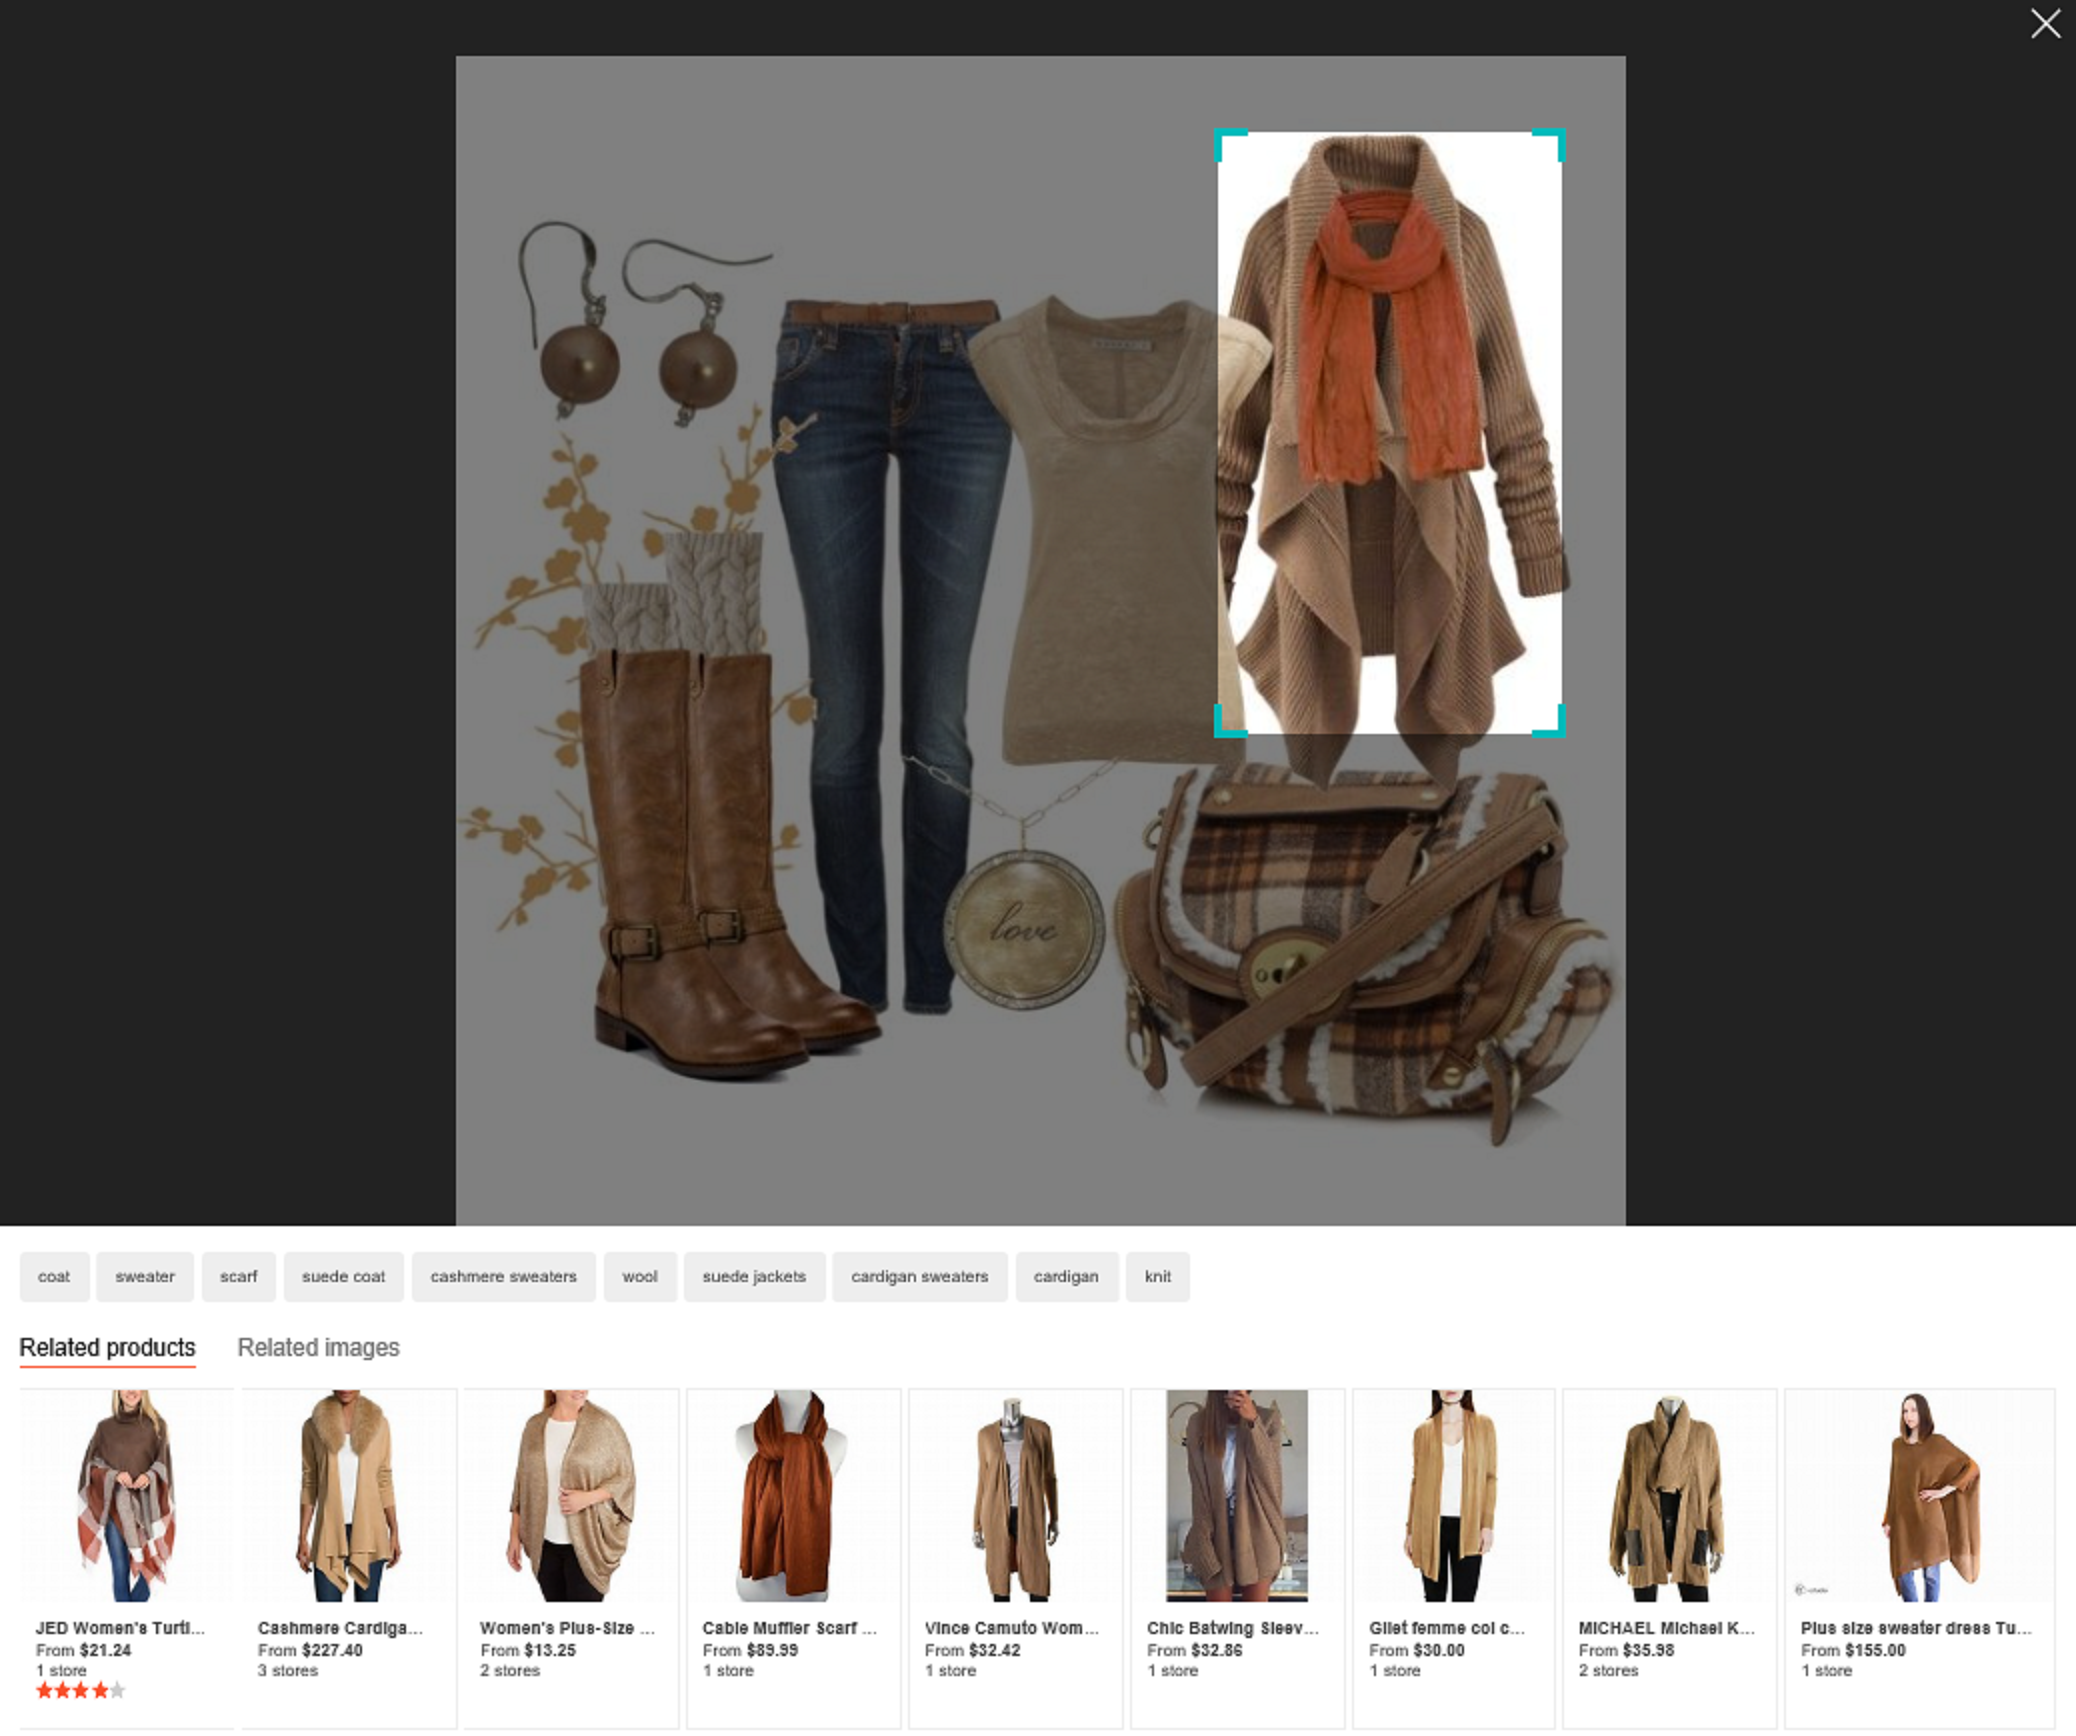The image size is (2076, 1736).
Task: Click bottom-right crop corner handle
Action: pos(1558,730)
